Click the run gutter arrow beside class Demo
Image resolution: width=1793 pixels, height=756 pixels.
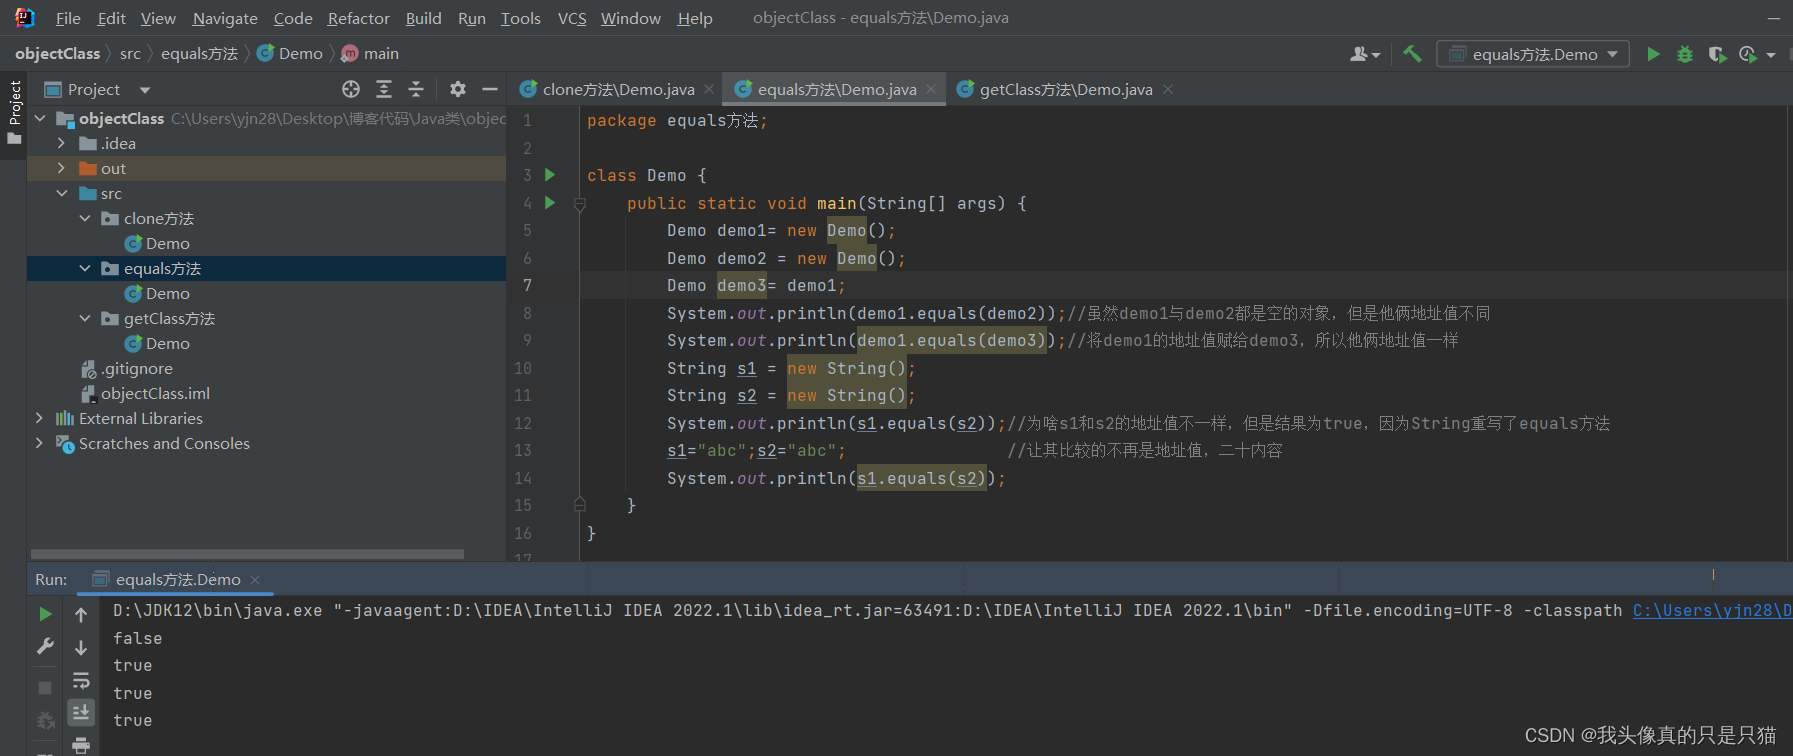550,175
